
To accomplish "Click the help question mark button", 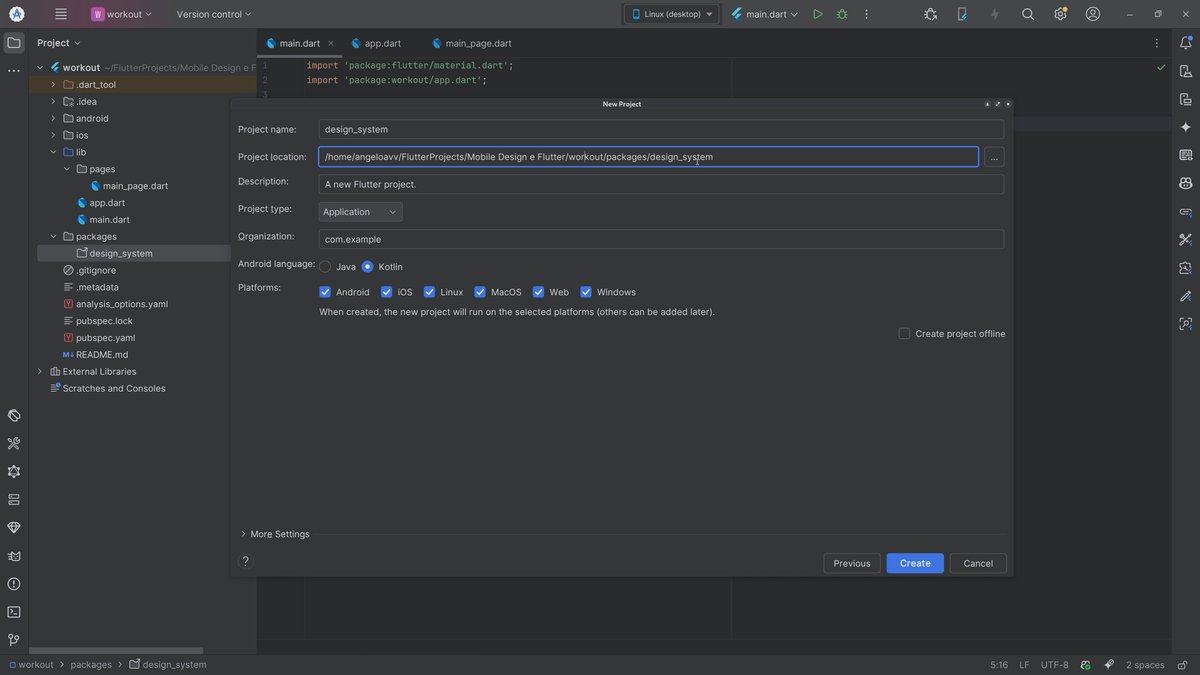I will pos(245,562).
